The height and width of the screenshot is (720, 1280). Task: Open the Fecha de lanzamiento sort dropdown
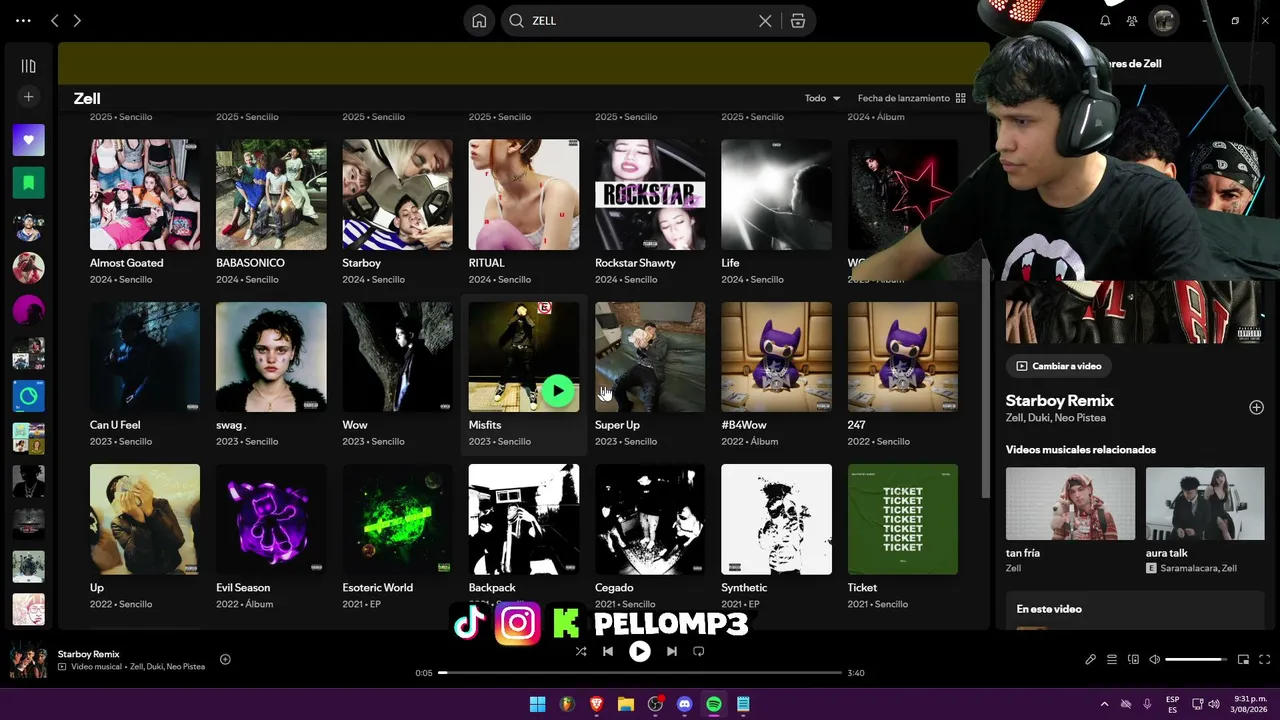tap(911, 98)
